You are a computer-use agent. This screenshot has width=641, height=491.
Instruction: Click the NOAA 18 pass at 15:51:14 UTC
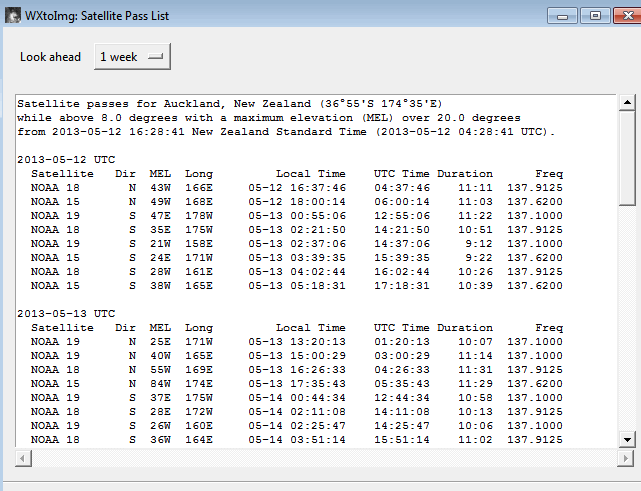(297, 439)
